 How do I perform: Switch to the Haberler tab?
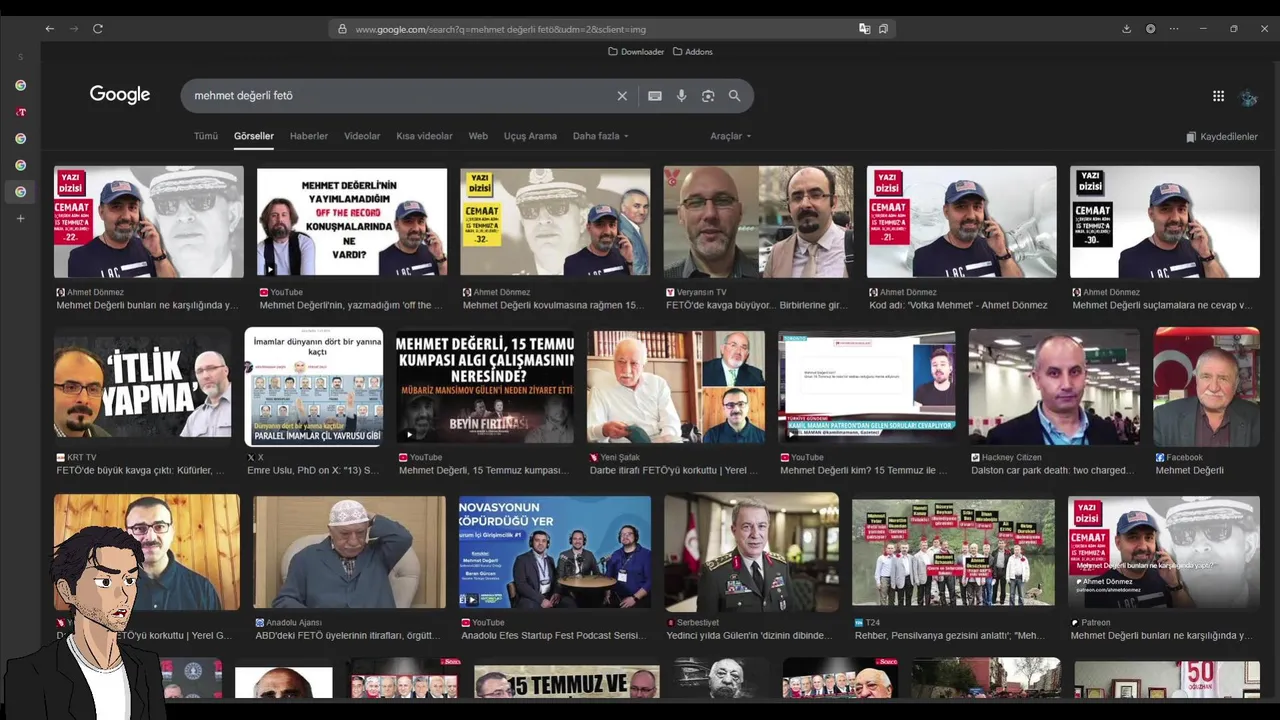(x=309, y=136)
